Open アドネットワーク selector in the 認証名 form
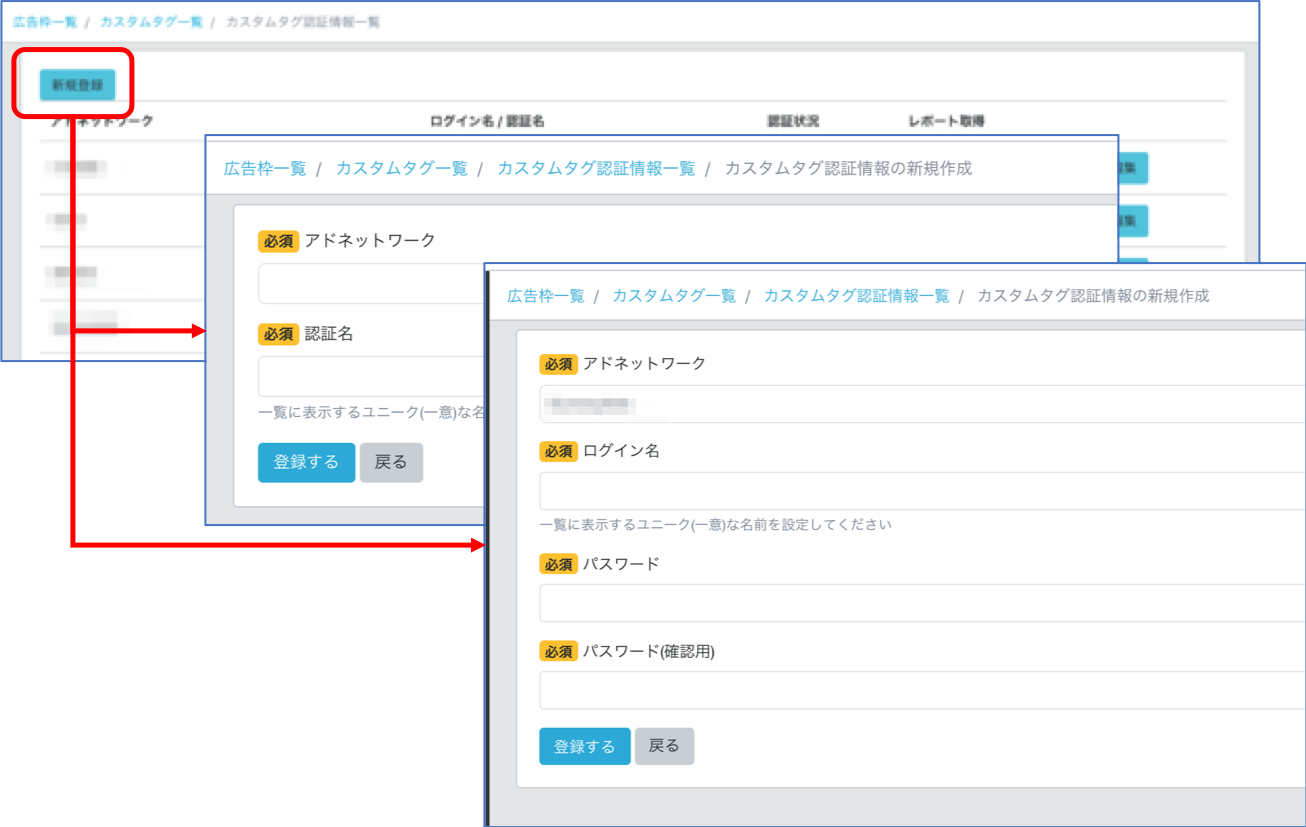The height and width of the screenshot is (827, 1306). pyautogui.click(x=370, y=283)
